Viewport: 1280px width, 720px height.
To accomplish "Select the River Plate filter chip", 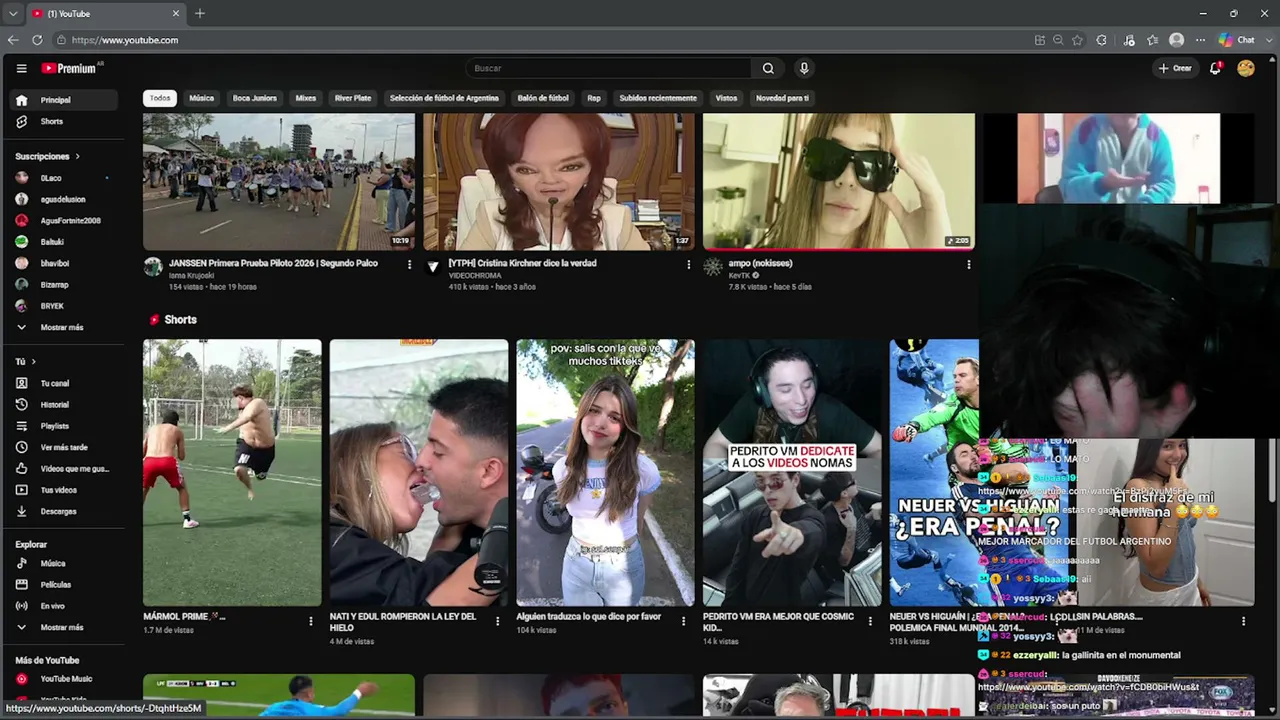I will point(353,98).
